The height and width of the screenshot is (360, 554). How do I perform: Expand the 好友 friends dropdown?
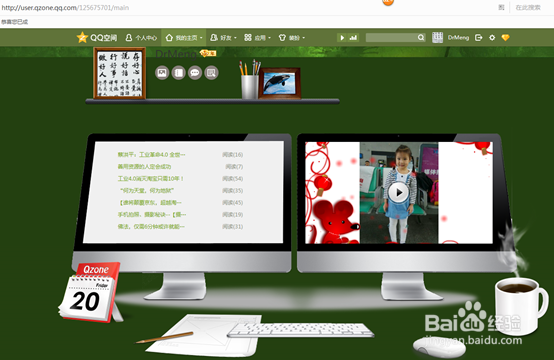coord(223,38)
